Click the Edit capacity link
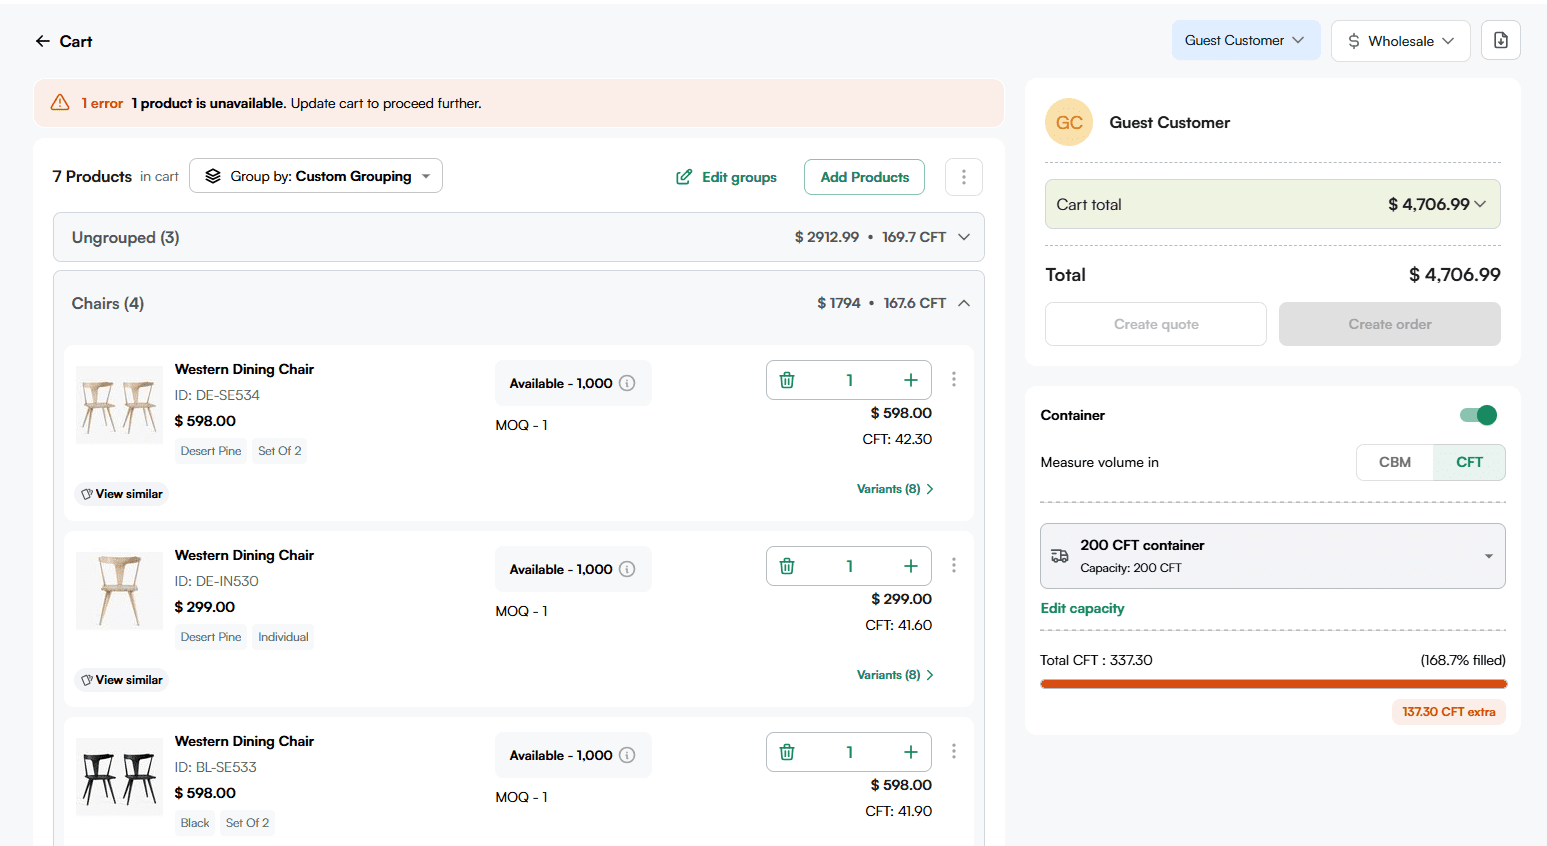The width and height of the screenshot is (1547, 846). click(1082, 608)
